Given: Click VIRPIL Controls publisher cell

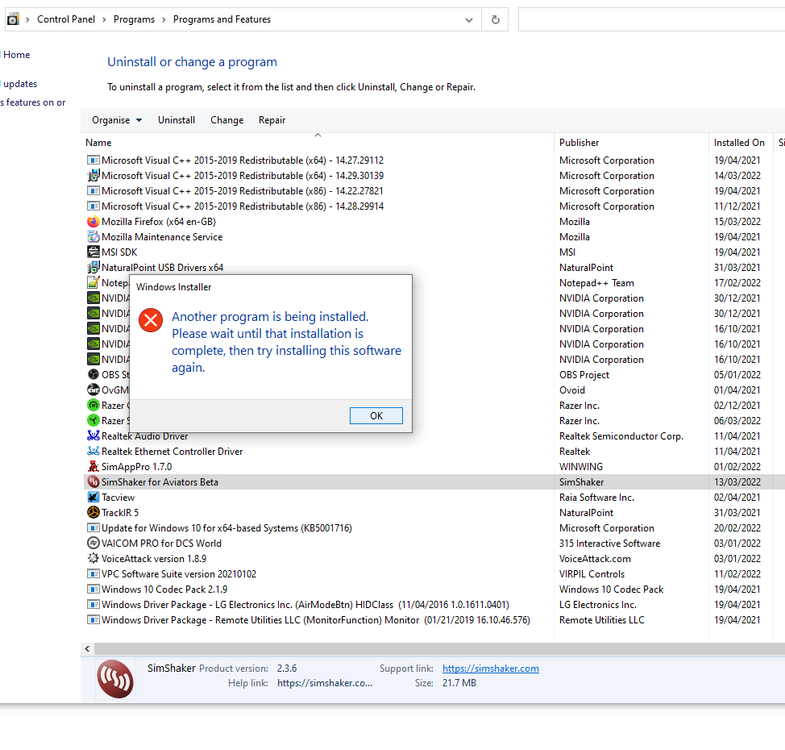Looking at the screenshot, I should [x=592, y=574].
